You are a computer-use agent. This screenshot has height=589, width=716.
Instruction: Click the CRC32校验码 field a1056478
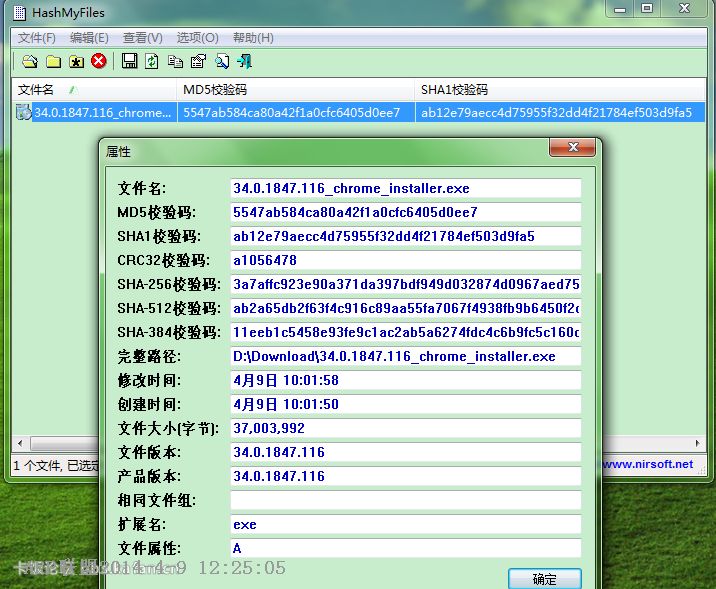[x=405, y=260]
